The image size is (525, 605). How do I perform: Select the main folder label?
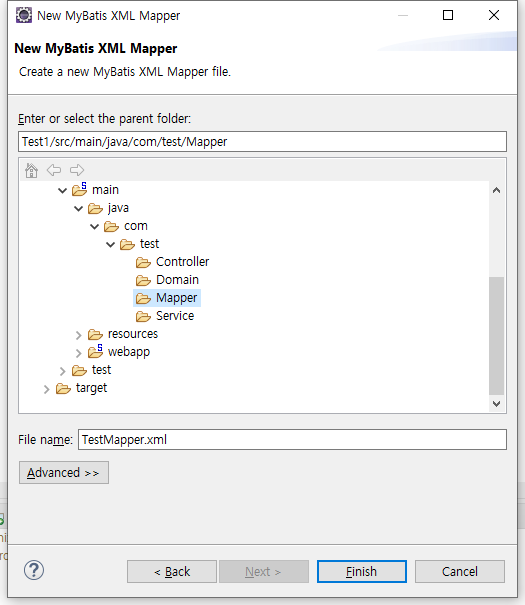[105, 190]
